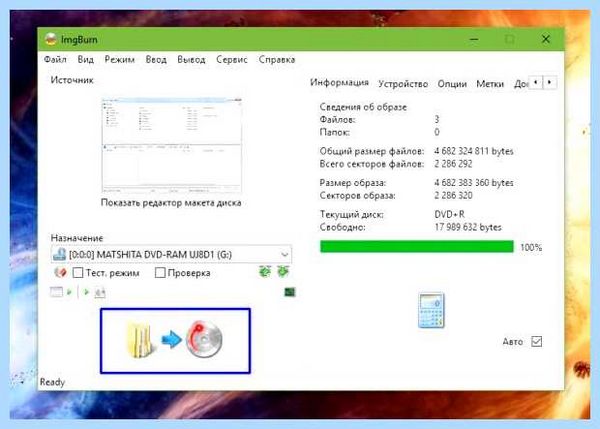
Task: Click the value 4 682 383 360 bytes
Action: 474,183
